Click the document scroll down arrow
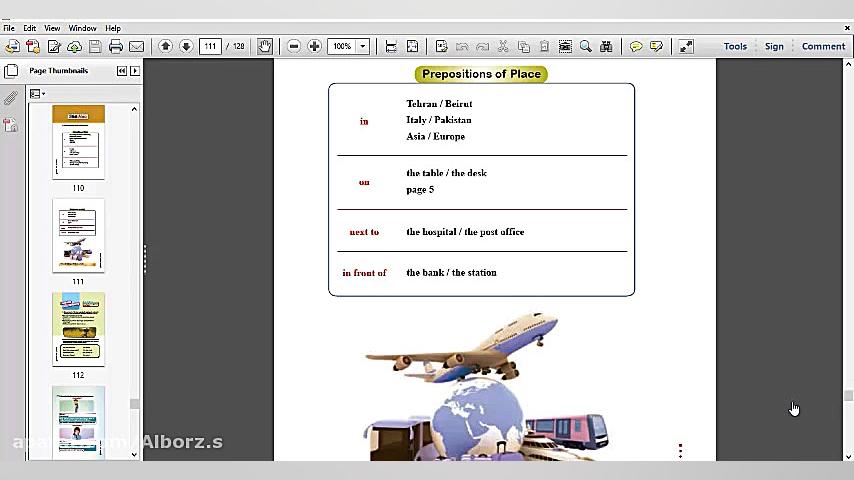 848,457
